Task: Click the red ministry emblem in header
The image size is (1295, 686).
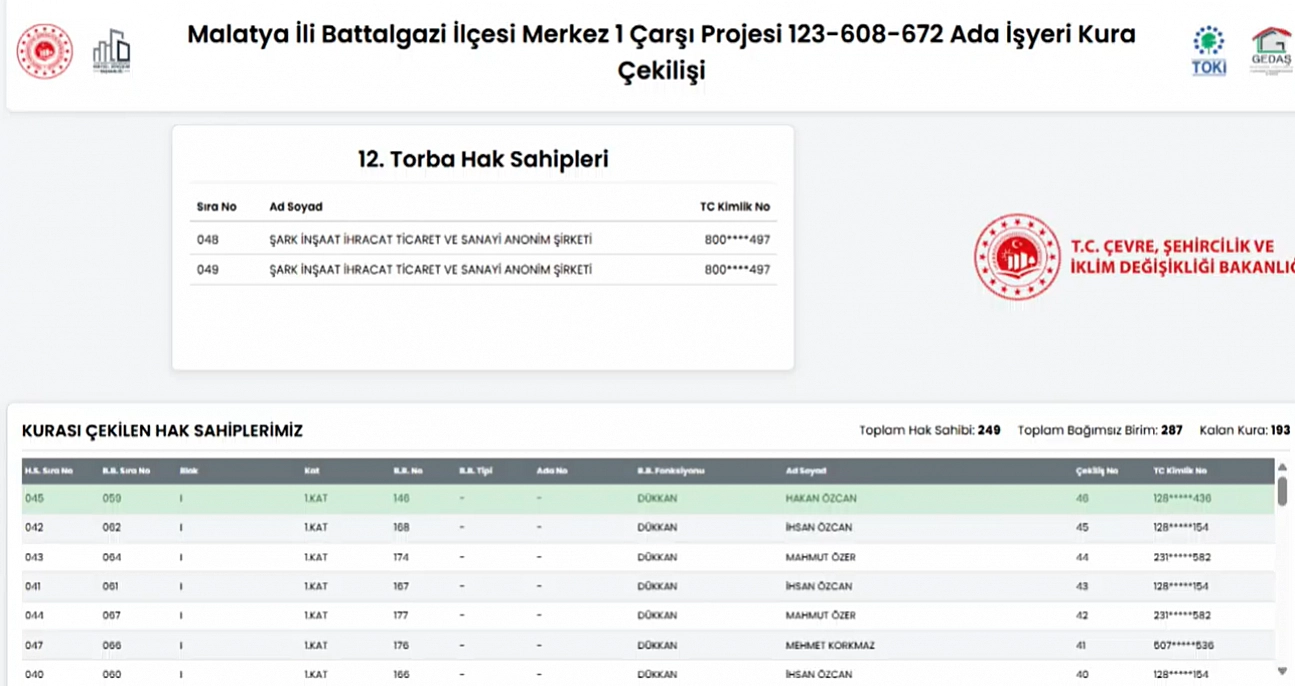Action: tap(45, 51)
